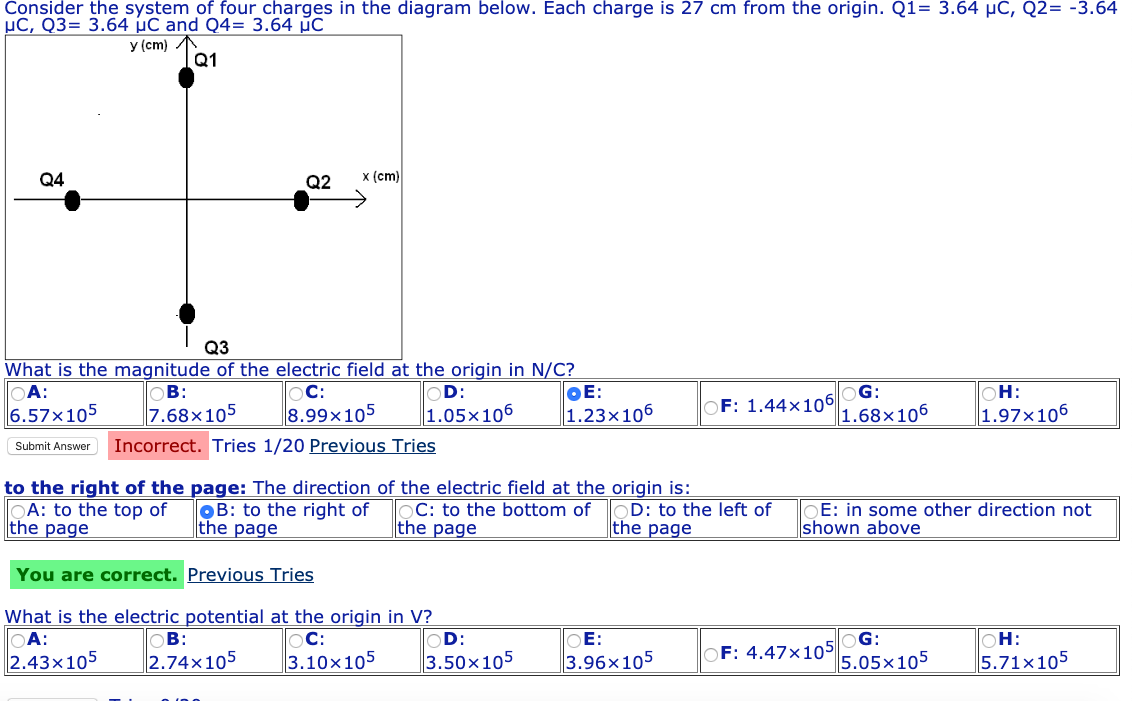Select magnitude option G: 1.68×10^6
This screenshot has width=1132, height=701.
849,394
